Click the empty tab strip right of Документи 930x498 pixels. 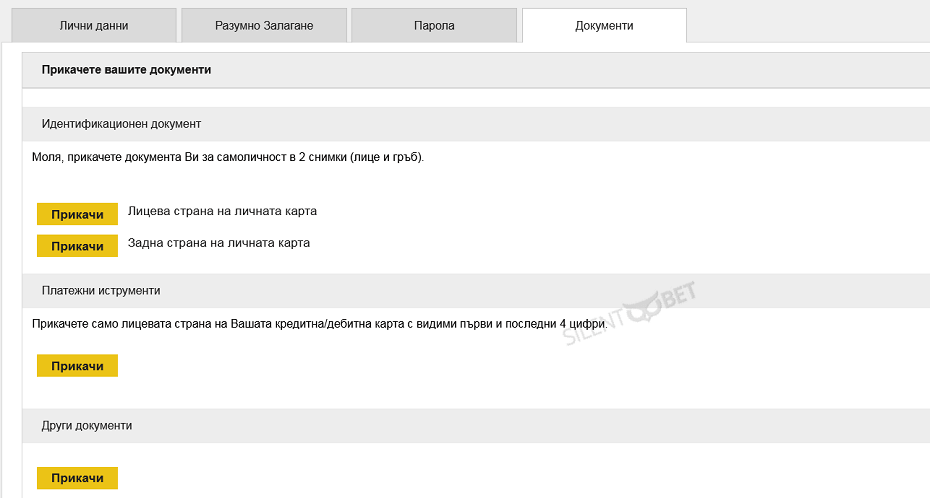(x=808, y=26)
